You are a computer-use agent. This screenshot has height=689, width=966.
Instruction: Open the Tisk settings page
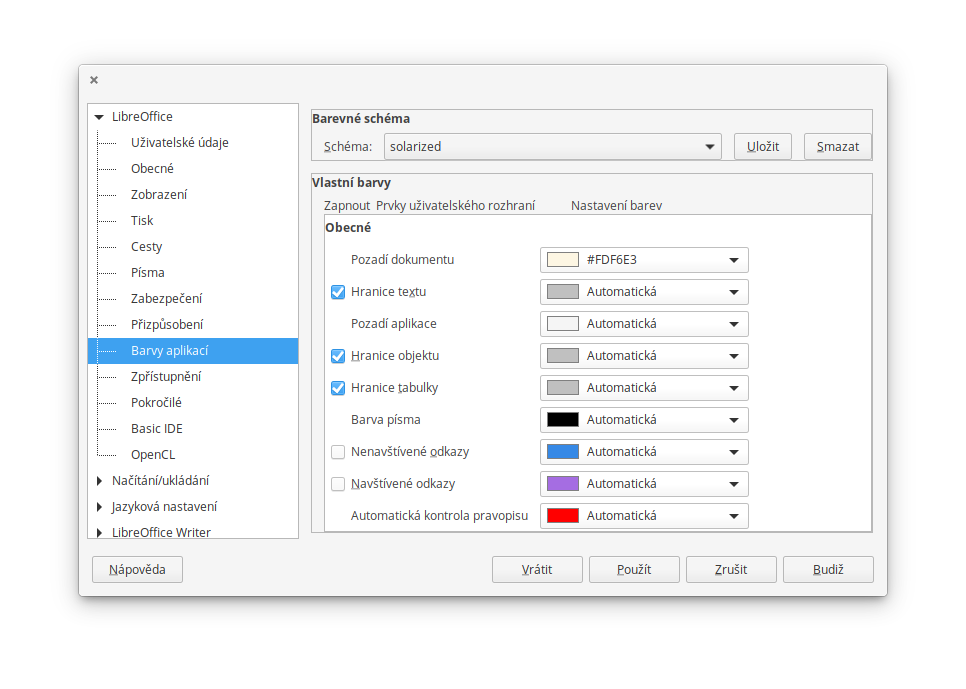click(142, 220)
